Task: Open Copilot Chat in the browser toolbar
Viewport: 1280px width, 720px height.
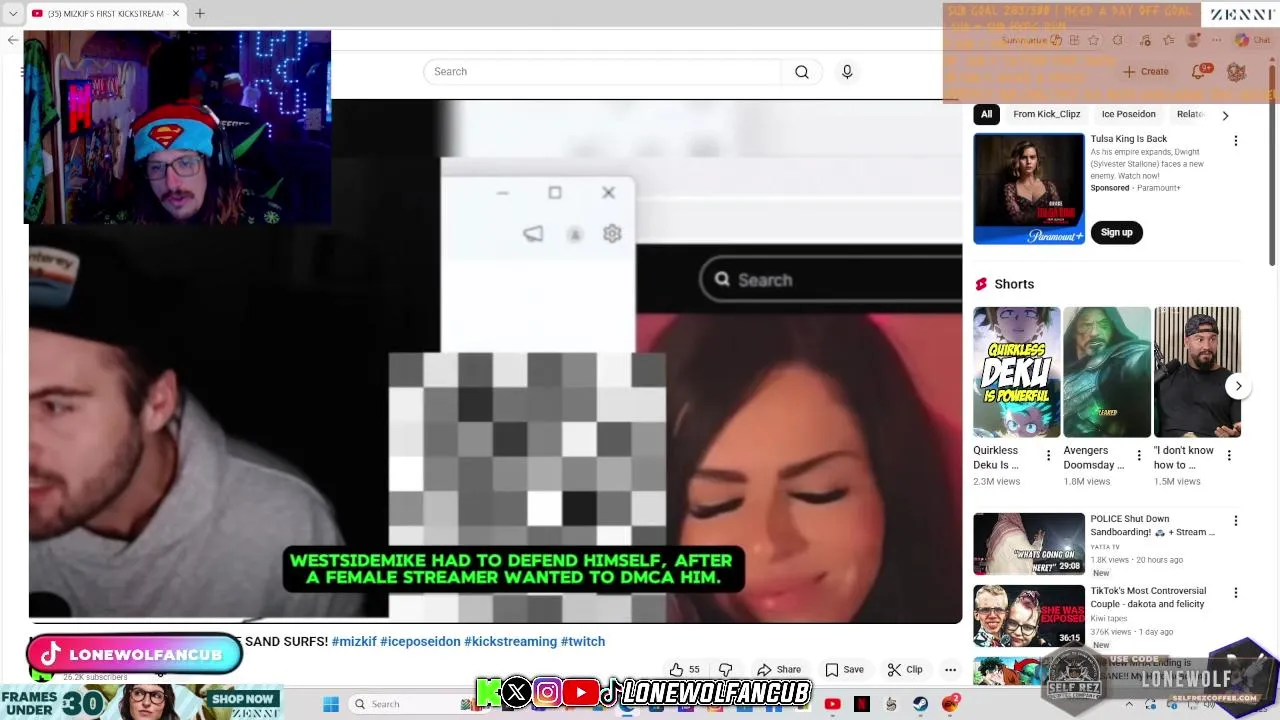Action: pos(1252,40)
